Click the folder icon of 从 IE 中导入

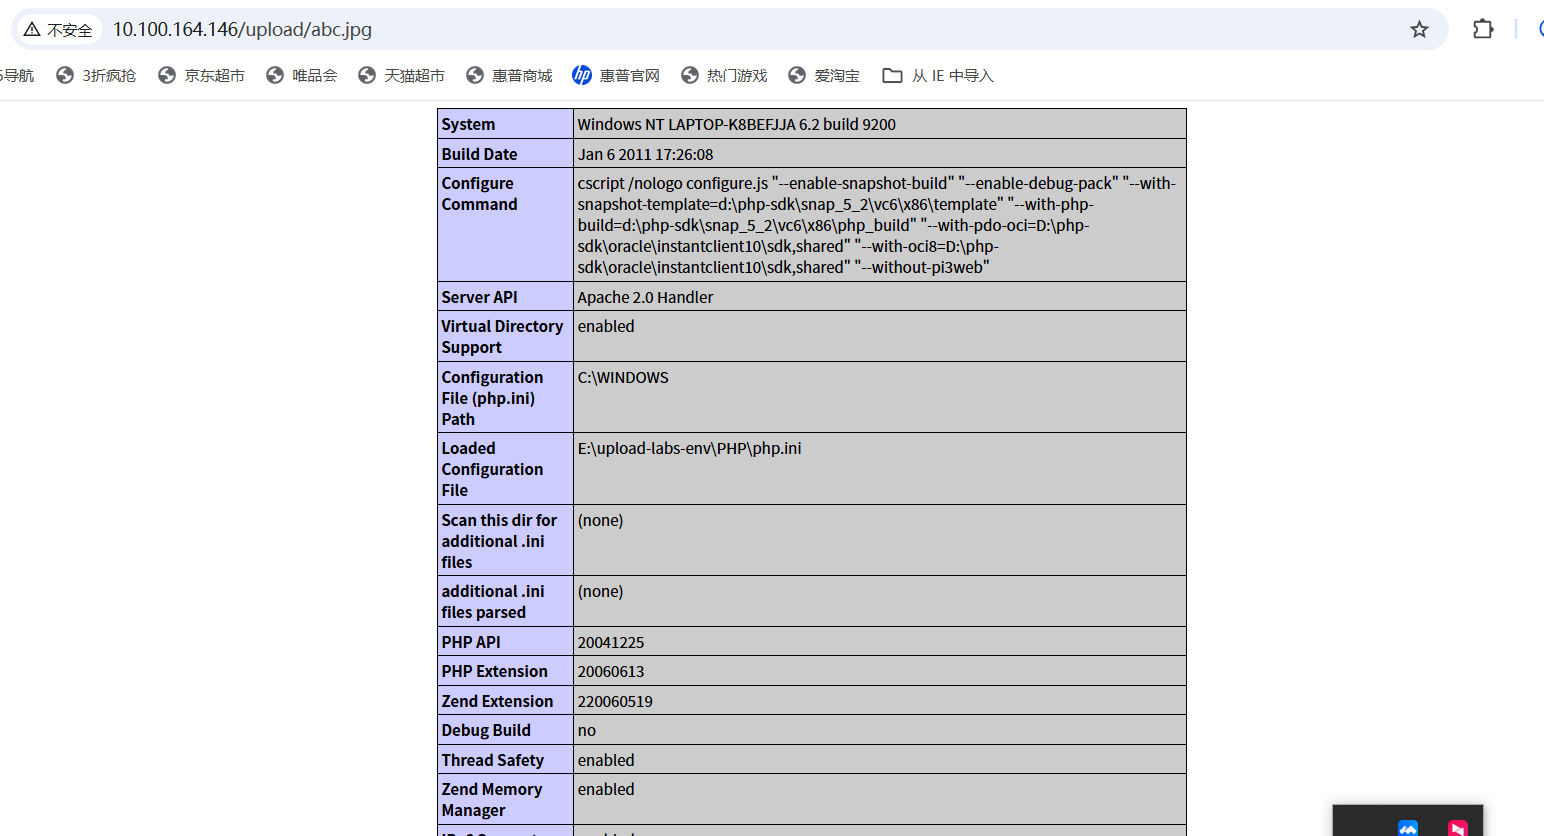coord(892,75)
